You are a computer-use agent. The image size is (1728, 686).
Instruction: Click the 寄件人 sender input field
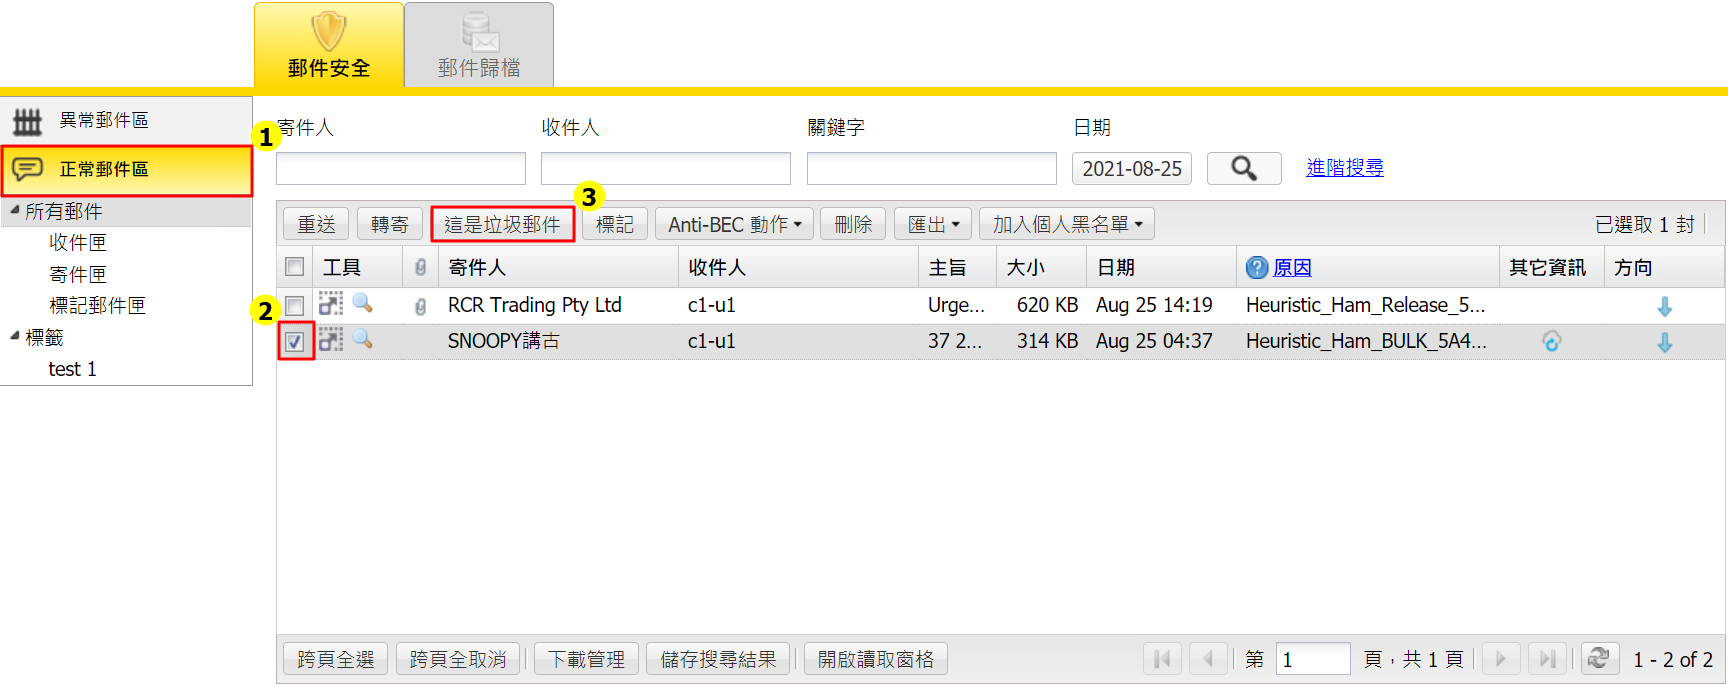400,168
